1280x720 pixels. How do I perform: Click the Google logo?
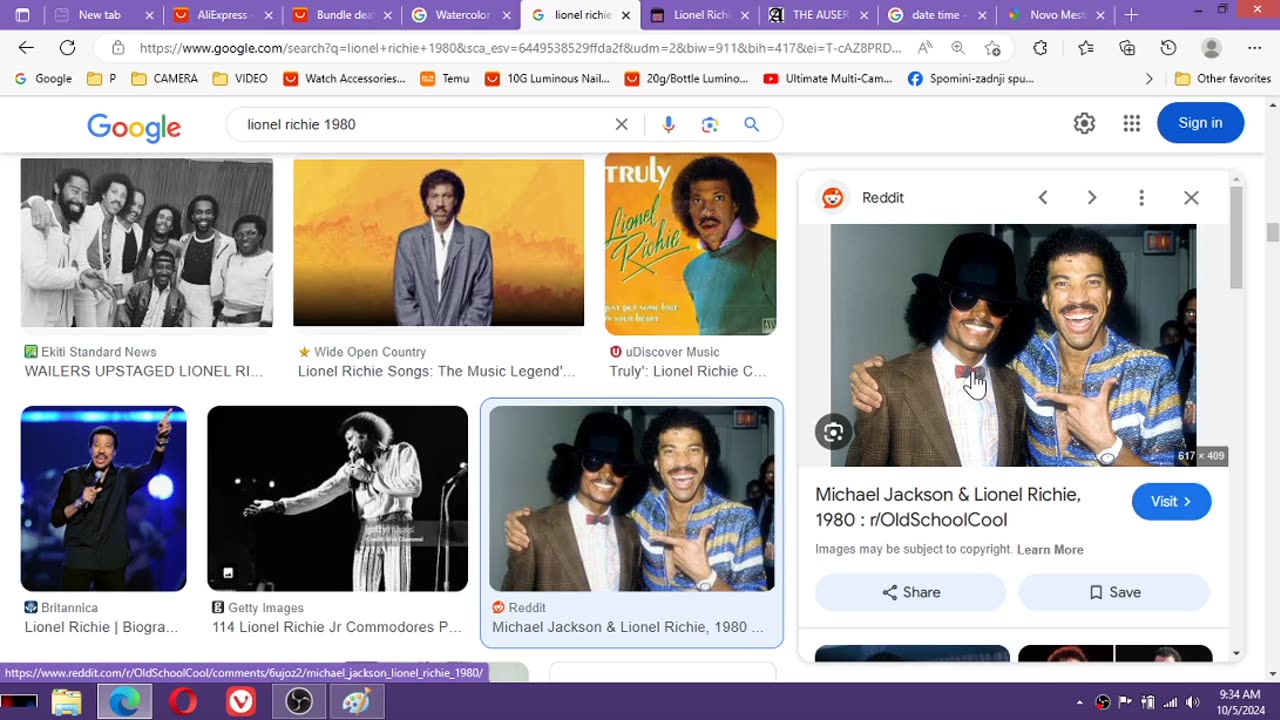(134, 126)
